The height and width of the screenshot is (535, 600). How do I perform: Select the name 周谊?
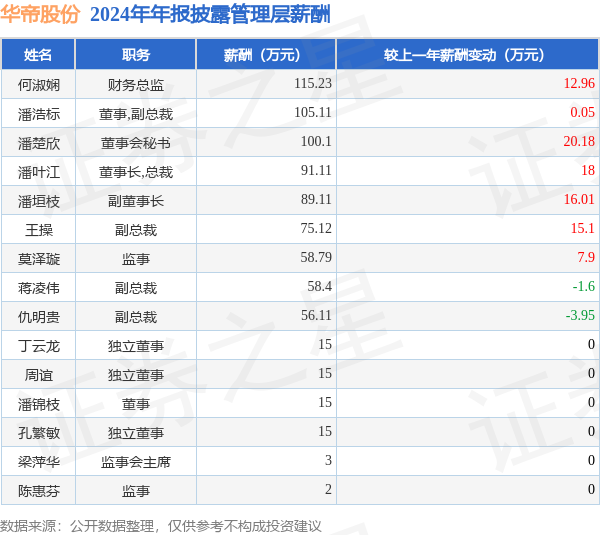[x=39, y=375]
